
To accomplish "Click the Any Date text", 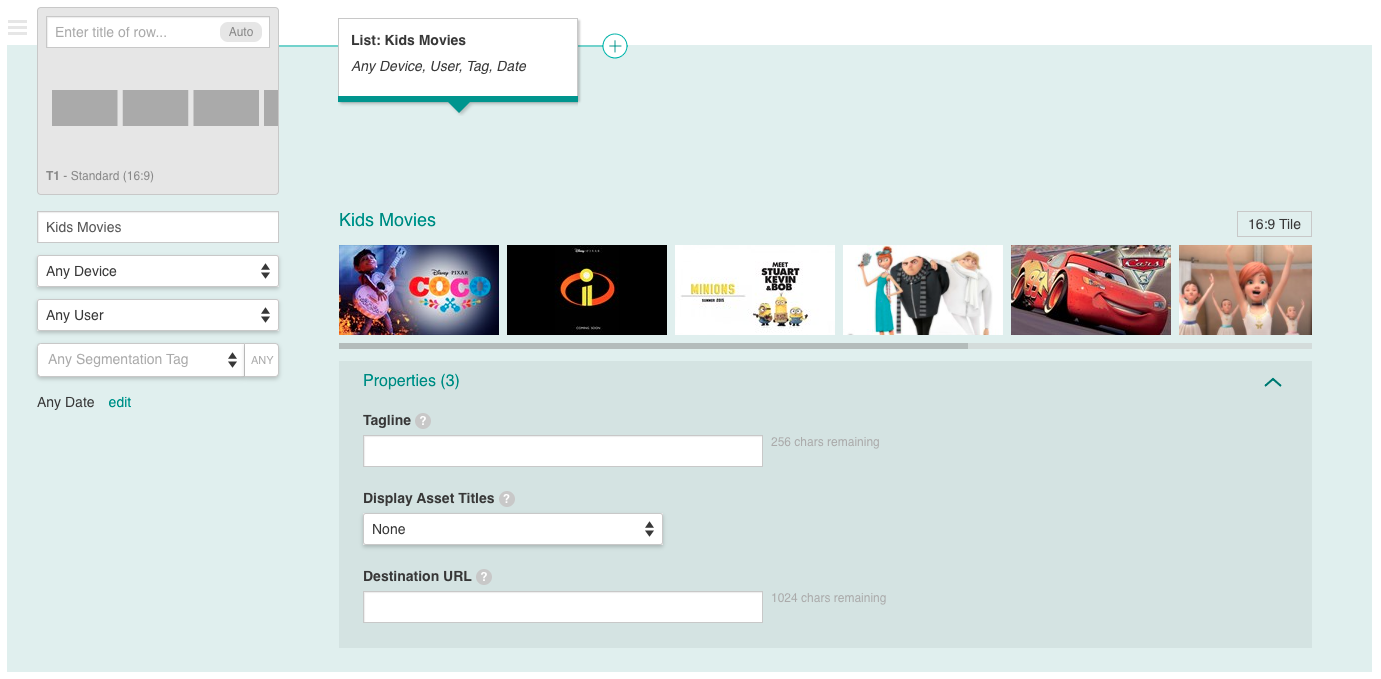I will tap(66, 402).
